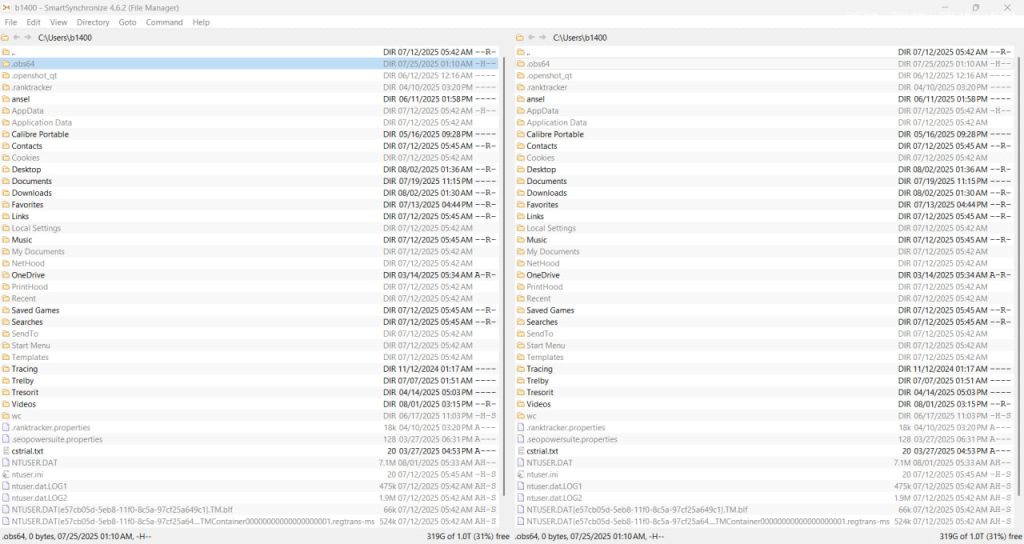The width and height of the screenshot is (1024, 544).
Task: Click the ansel folder icon in left pane
Action: 6,99
